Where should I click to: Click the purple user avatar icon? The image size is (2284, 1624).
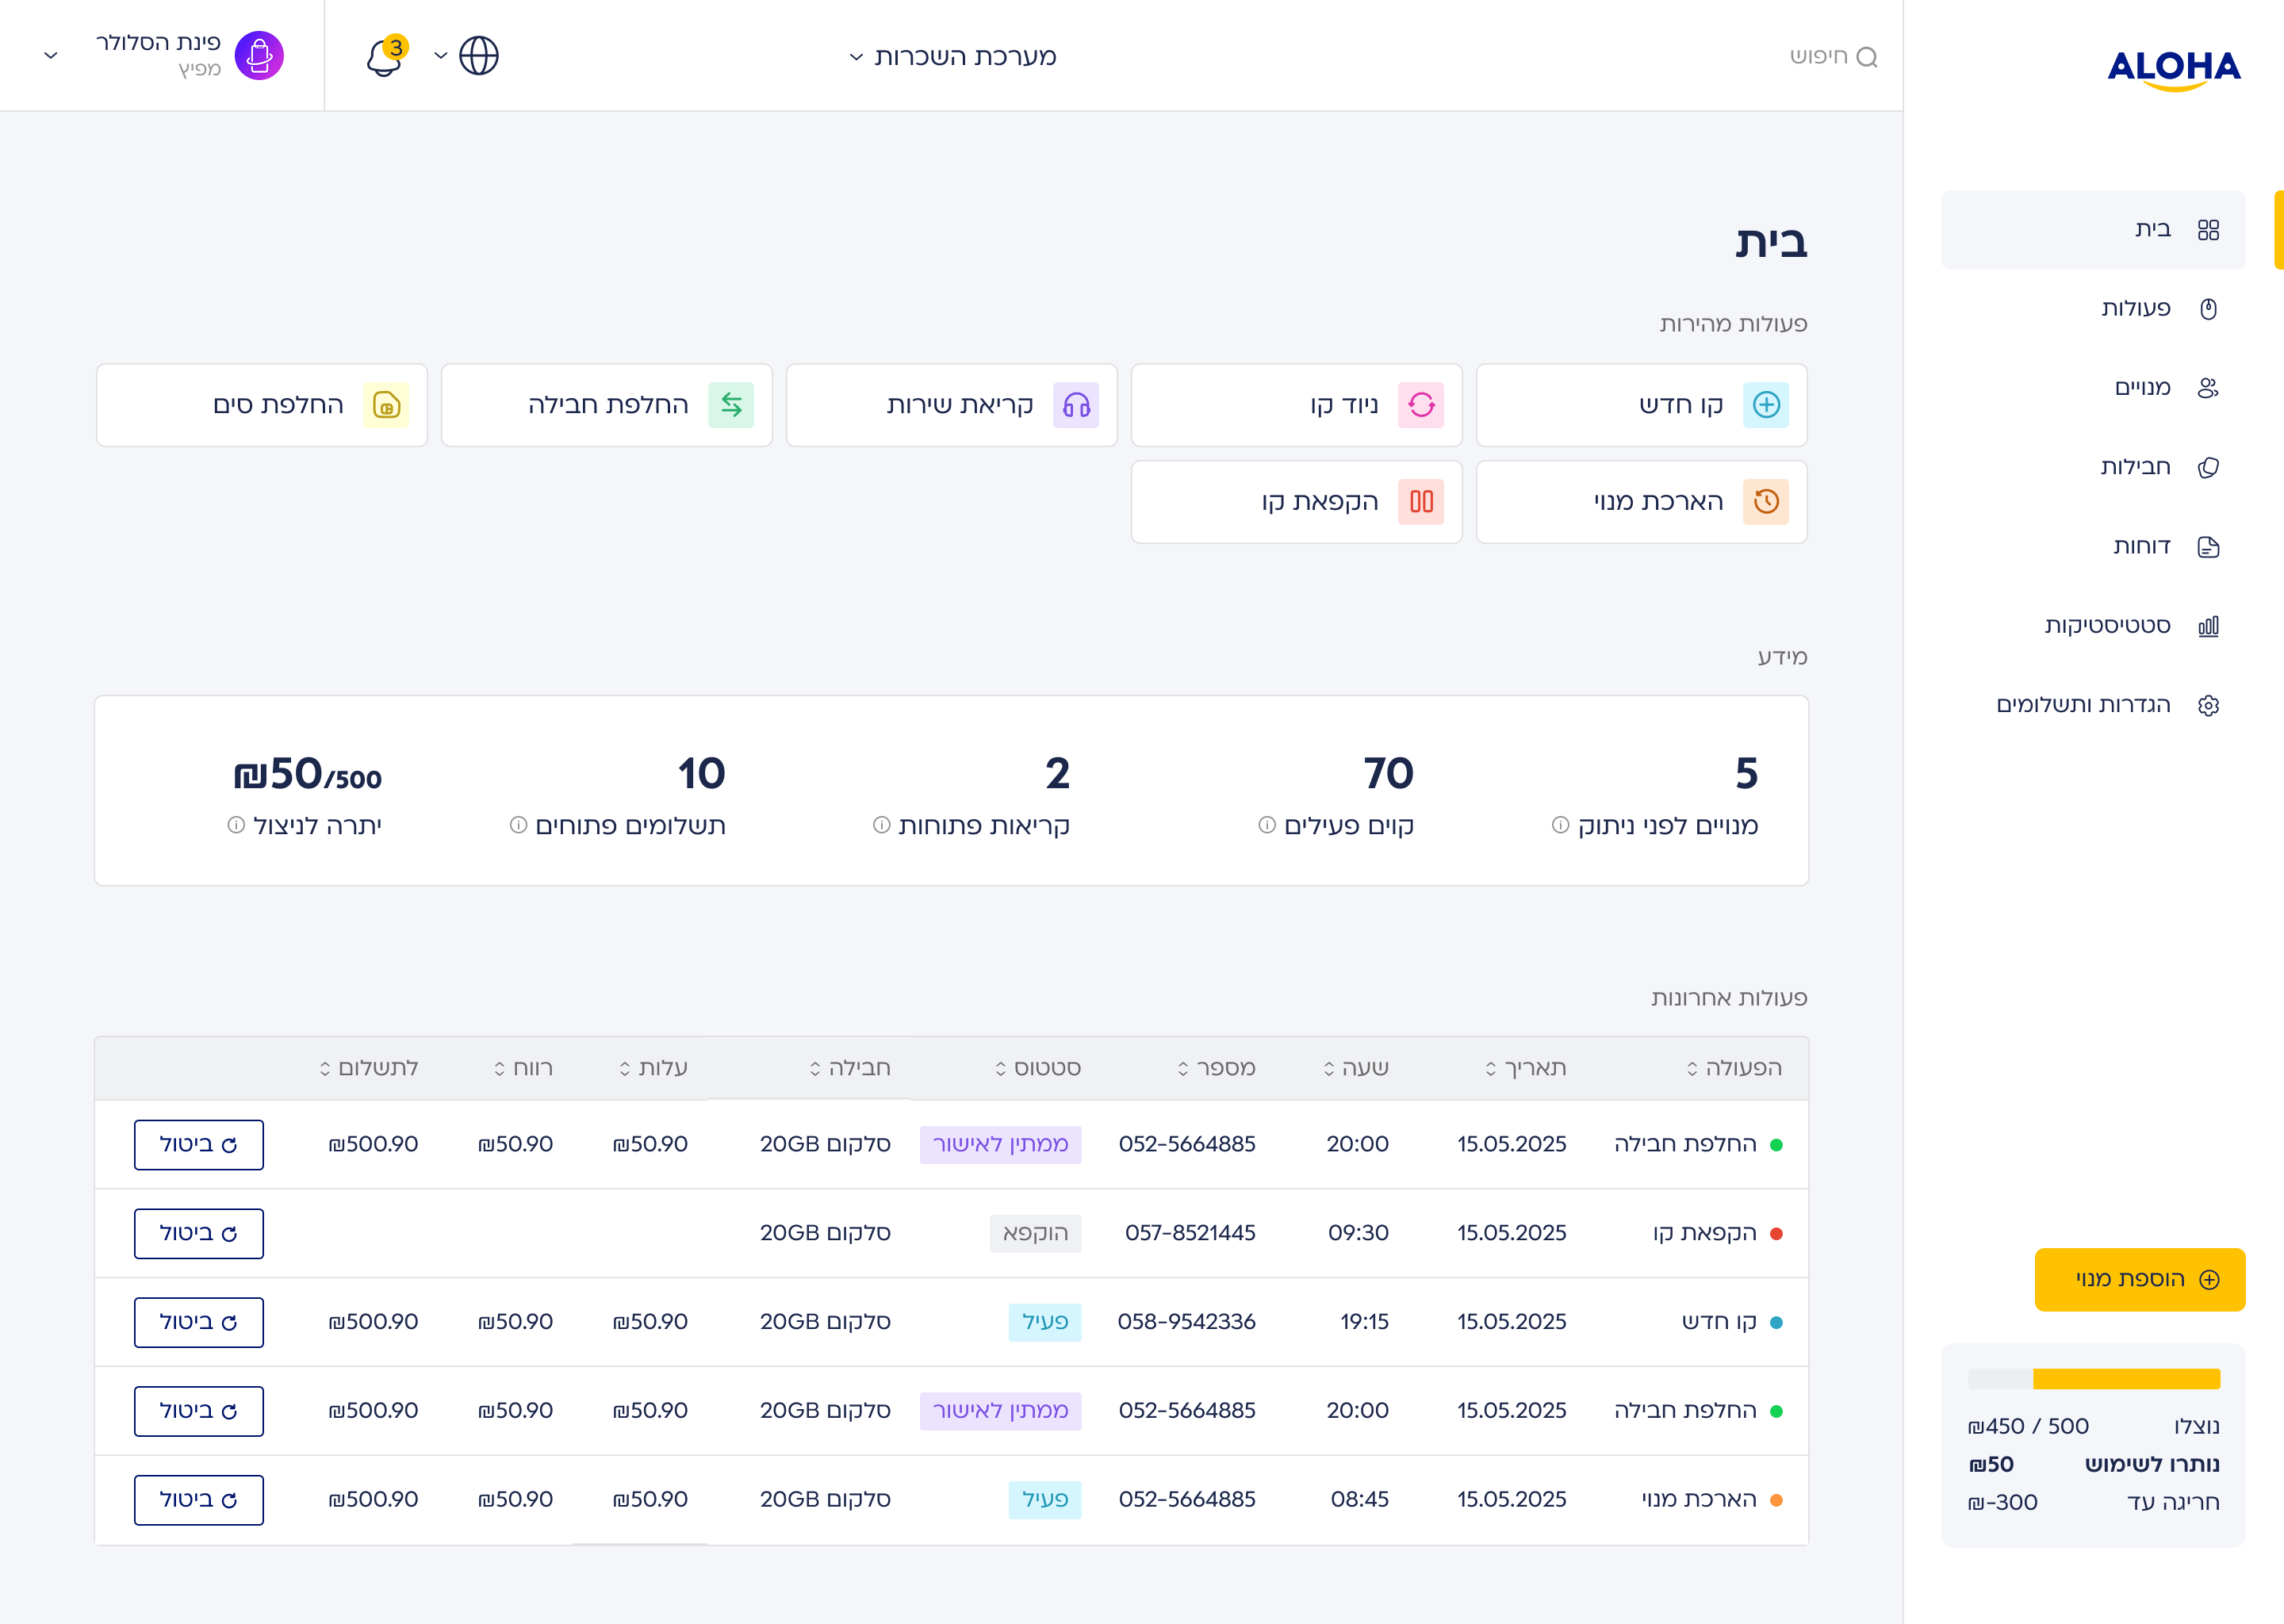click(x=259, y=56)
